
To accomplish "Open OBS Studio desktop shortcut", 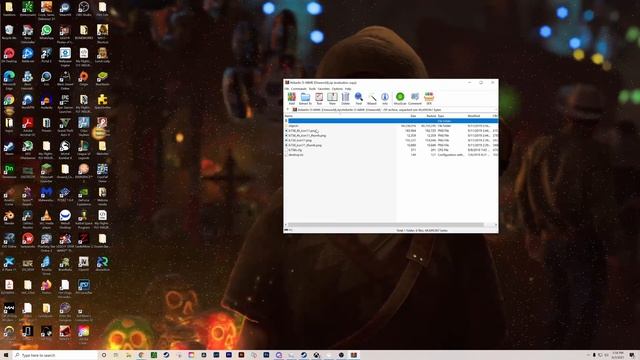I will coord(84,9).
